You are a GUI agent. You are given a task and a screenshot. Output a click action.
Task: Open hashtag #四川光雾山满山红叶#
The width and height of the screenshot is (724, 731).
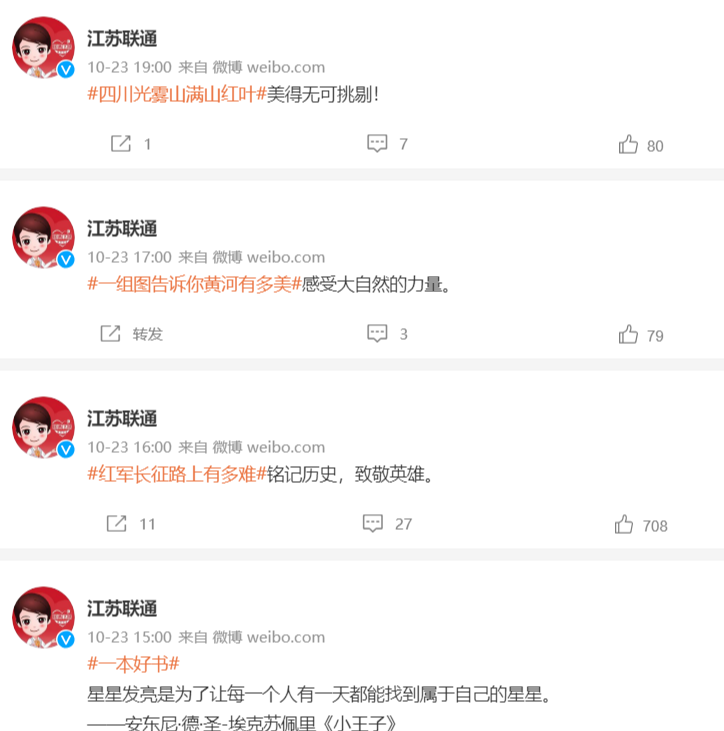click(x=177, y=95)
